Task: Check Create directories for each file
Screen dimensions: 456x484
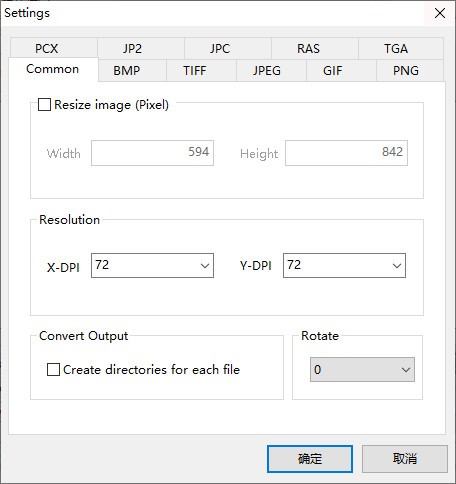Action: coord(53,370)
